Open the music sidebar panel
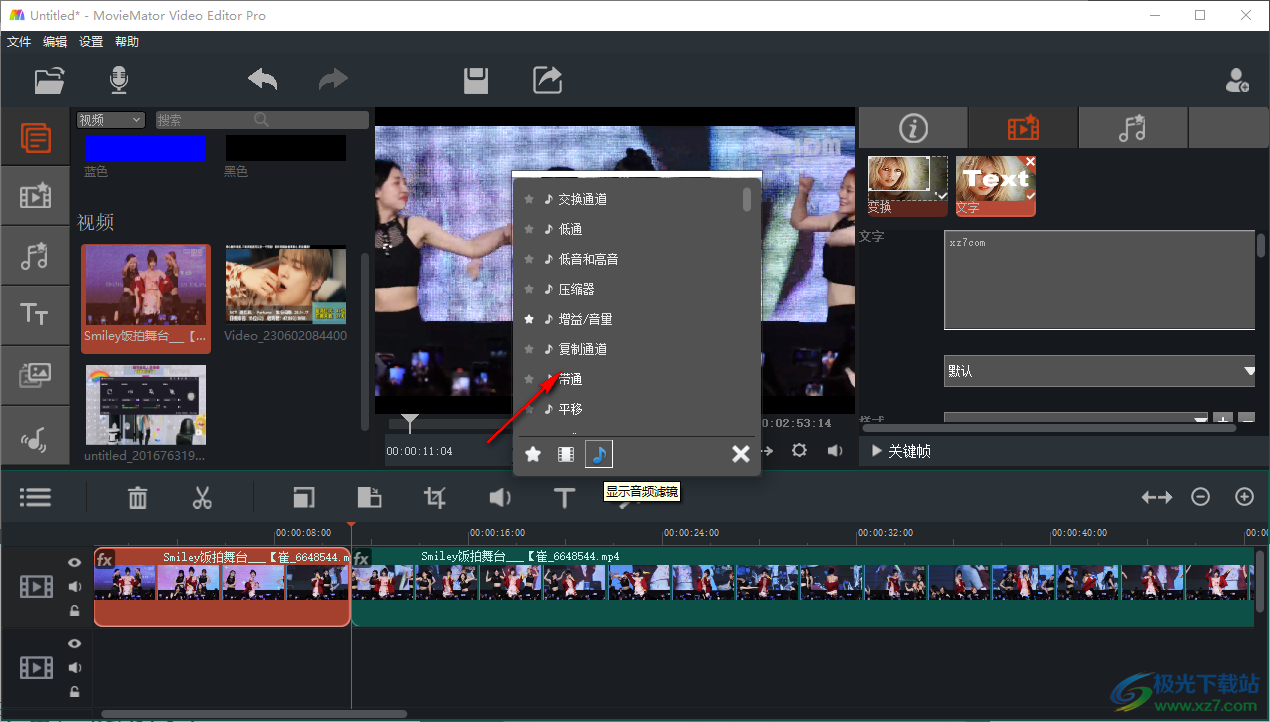The image size is (1270, 722). [x=35, y=436]
